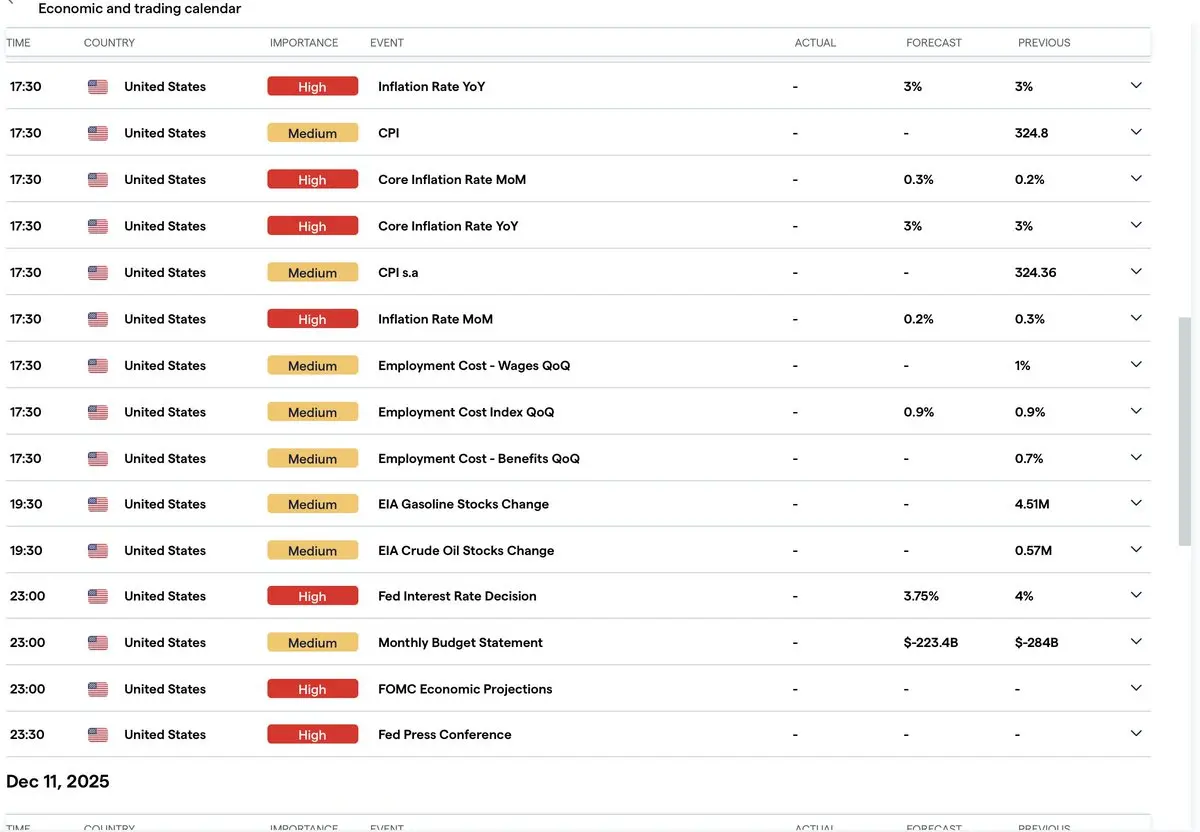1200x832 pixels.
Task: Expand the CPI s.a row chevron
Action: (1136, 272)
